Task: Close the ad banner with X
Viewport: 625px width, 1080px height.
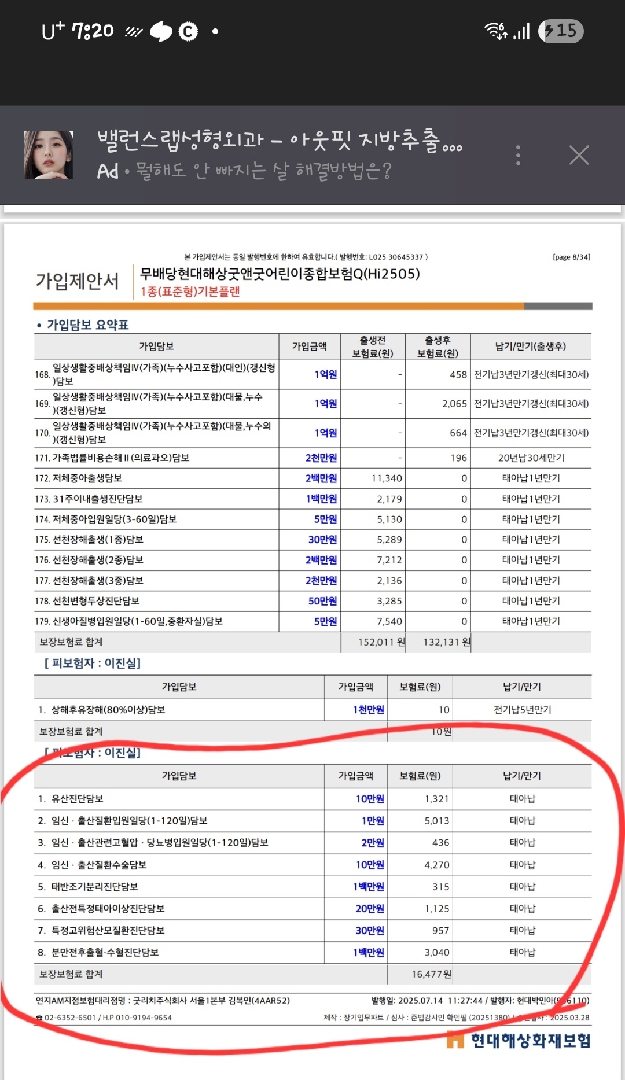Action: (579, 155)
